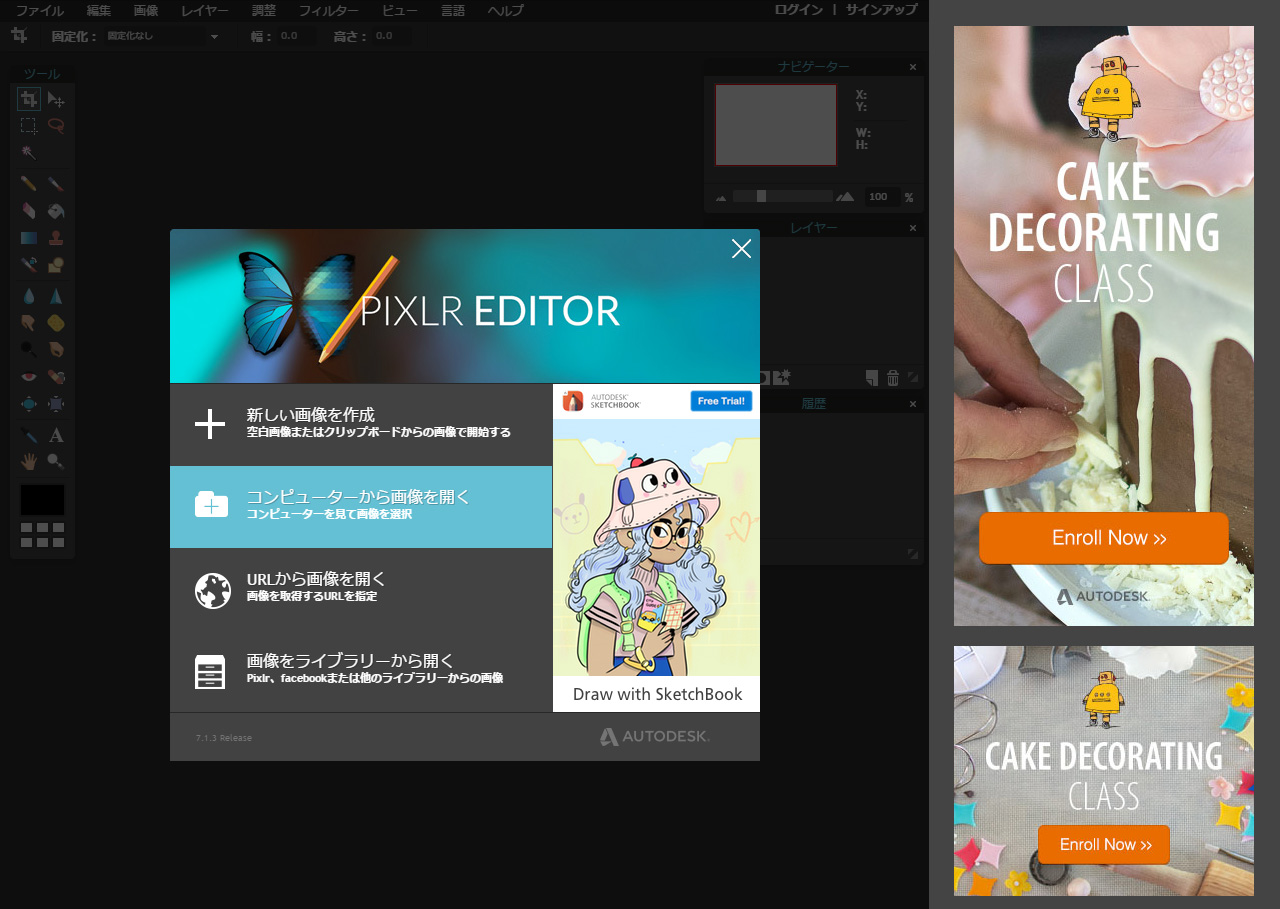Click the navigator zoom slider handle
The height and width of the screenshot is (909, 1280).
(761, 197)
